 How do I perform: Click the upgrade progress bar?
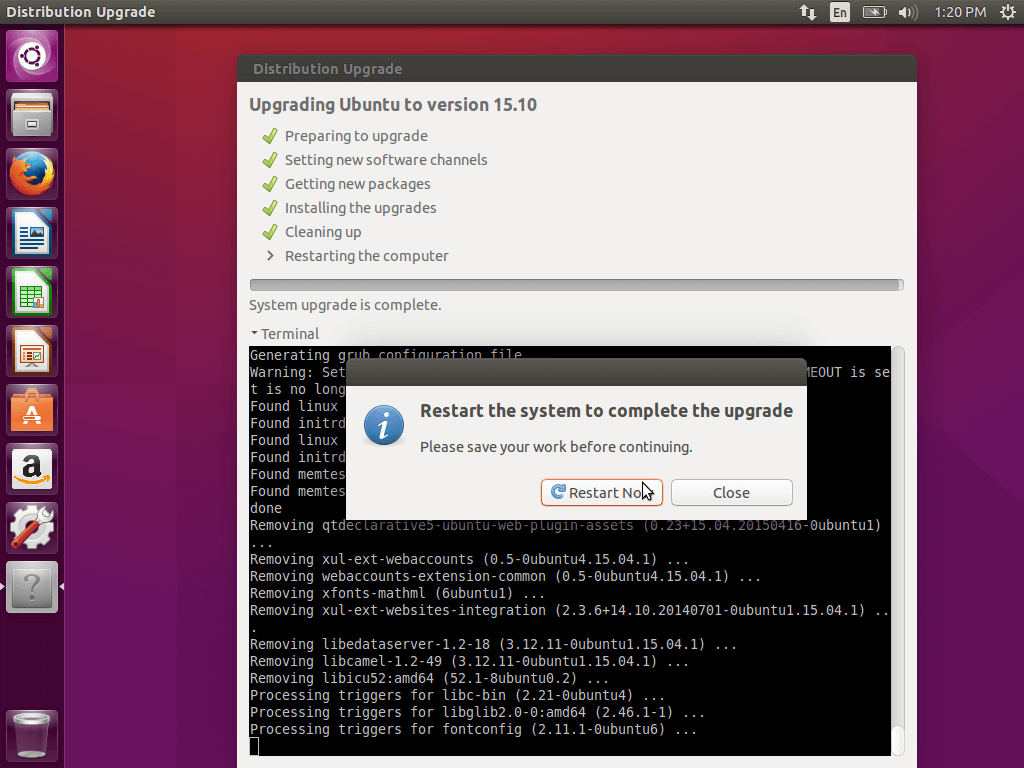coord(576,285)
